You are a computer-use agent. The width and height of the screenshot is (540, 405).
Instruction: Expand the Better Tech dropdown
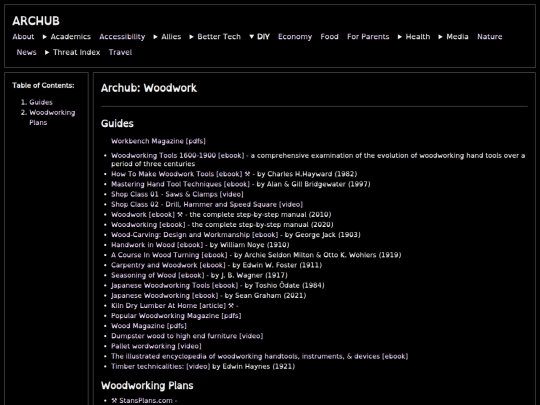215,37
